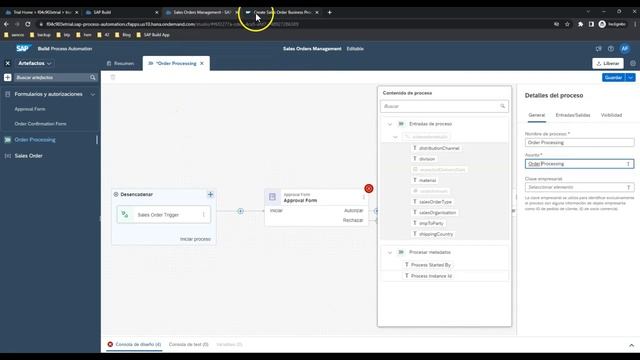The height and width of the screenshot is (360, 640).
Task: Open the Guardar dropdown arrow
Action: tap(631, 78)
